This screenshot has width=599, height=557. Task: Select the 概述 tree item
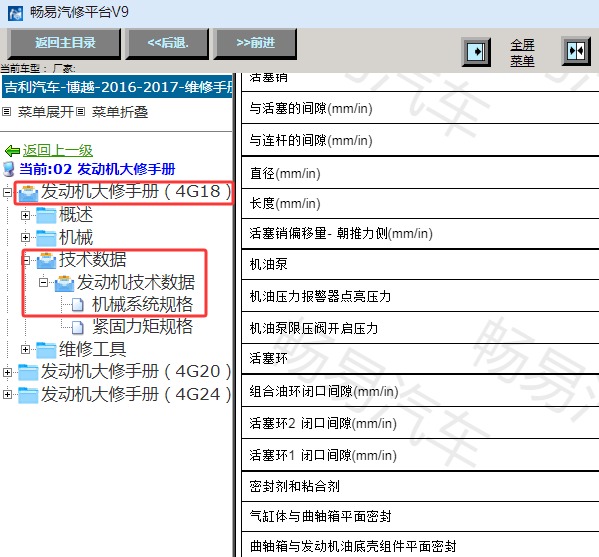(76, 215)
